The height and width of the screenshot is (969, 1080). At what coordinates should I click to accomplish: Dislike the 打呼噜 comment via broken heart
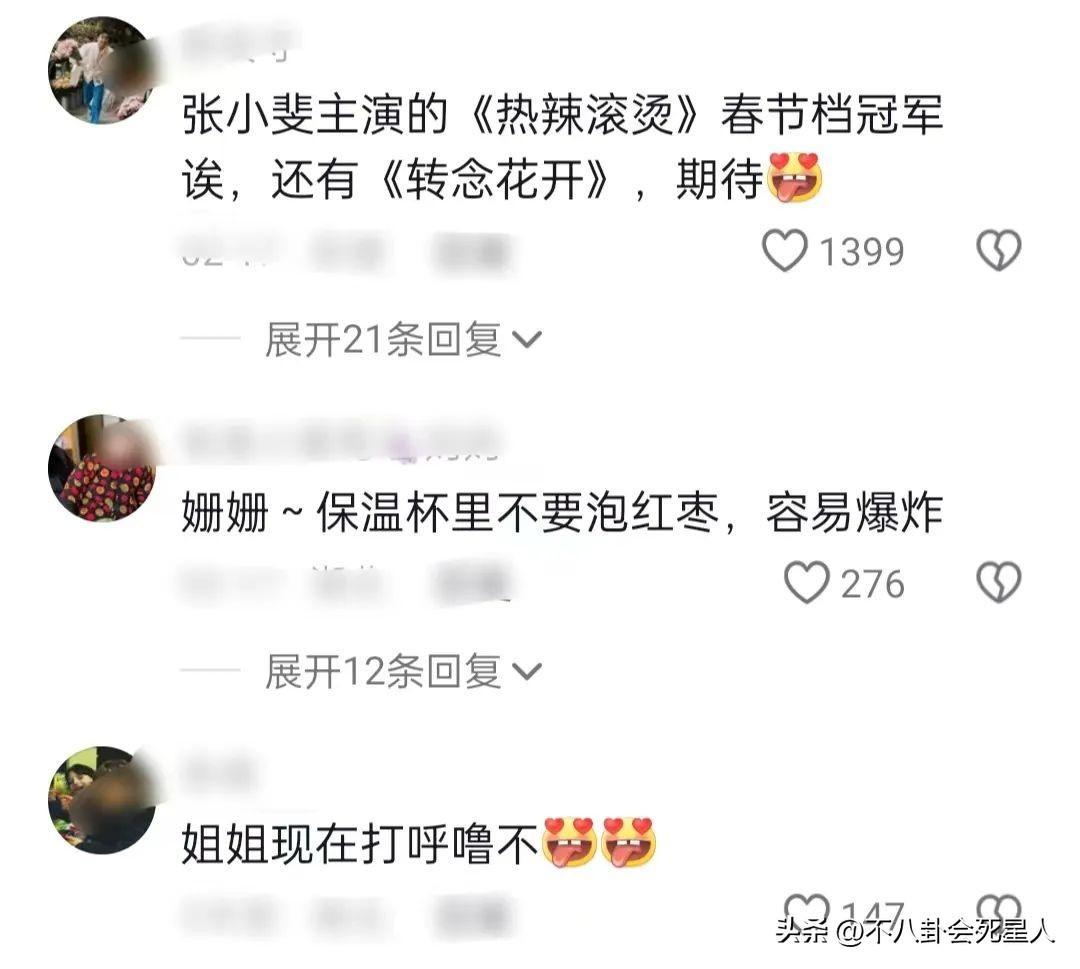point(998,910)
